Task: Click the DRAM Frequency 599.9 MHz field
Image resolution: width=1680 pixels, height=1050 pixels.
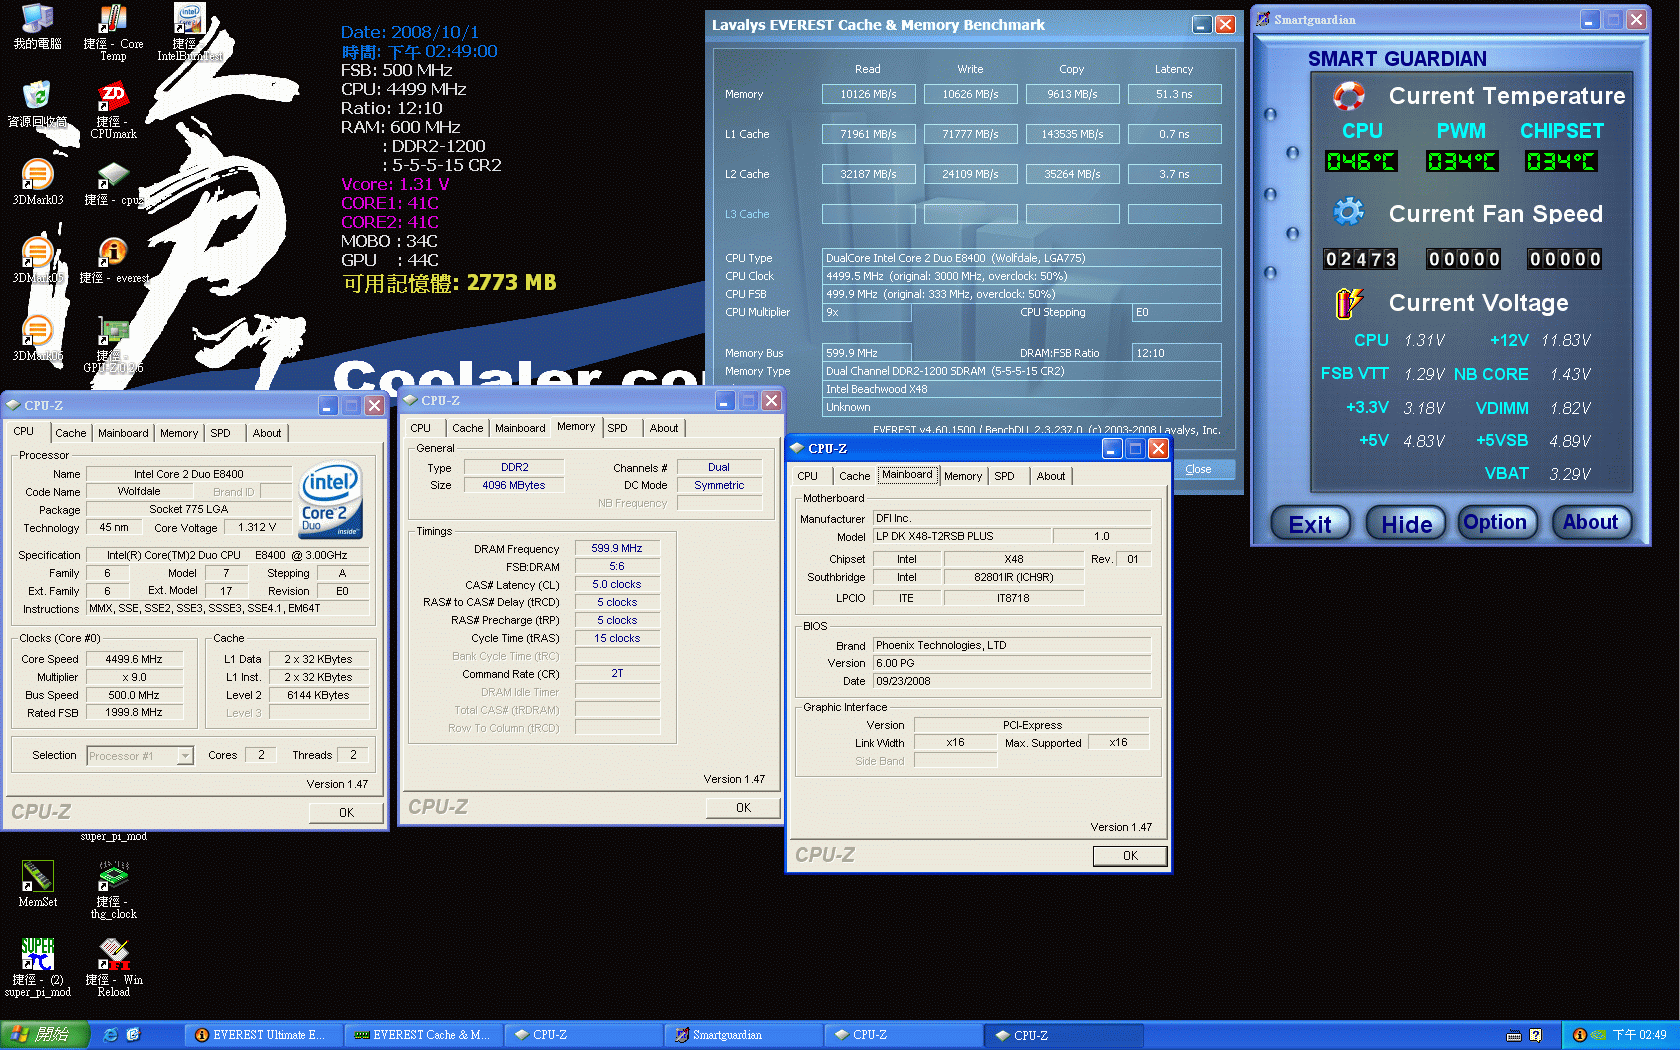Action: click(617, 548)
